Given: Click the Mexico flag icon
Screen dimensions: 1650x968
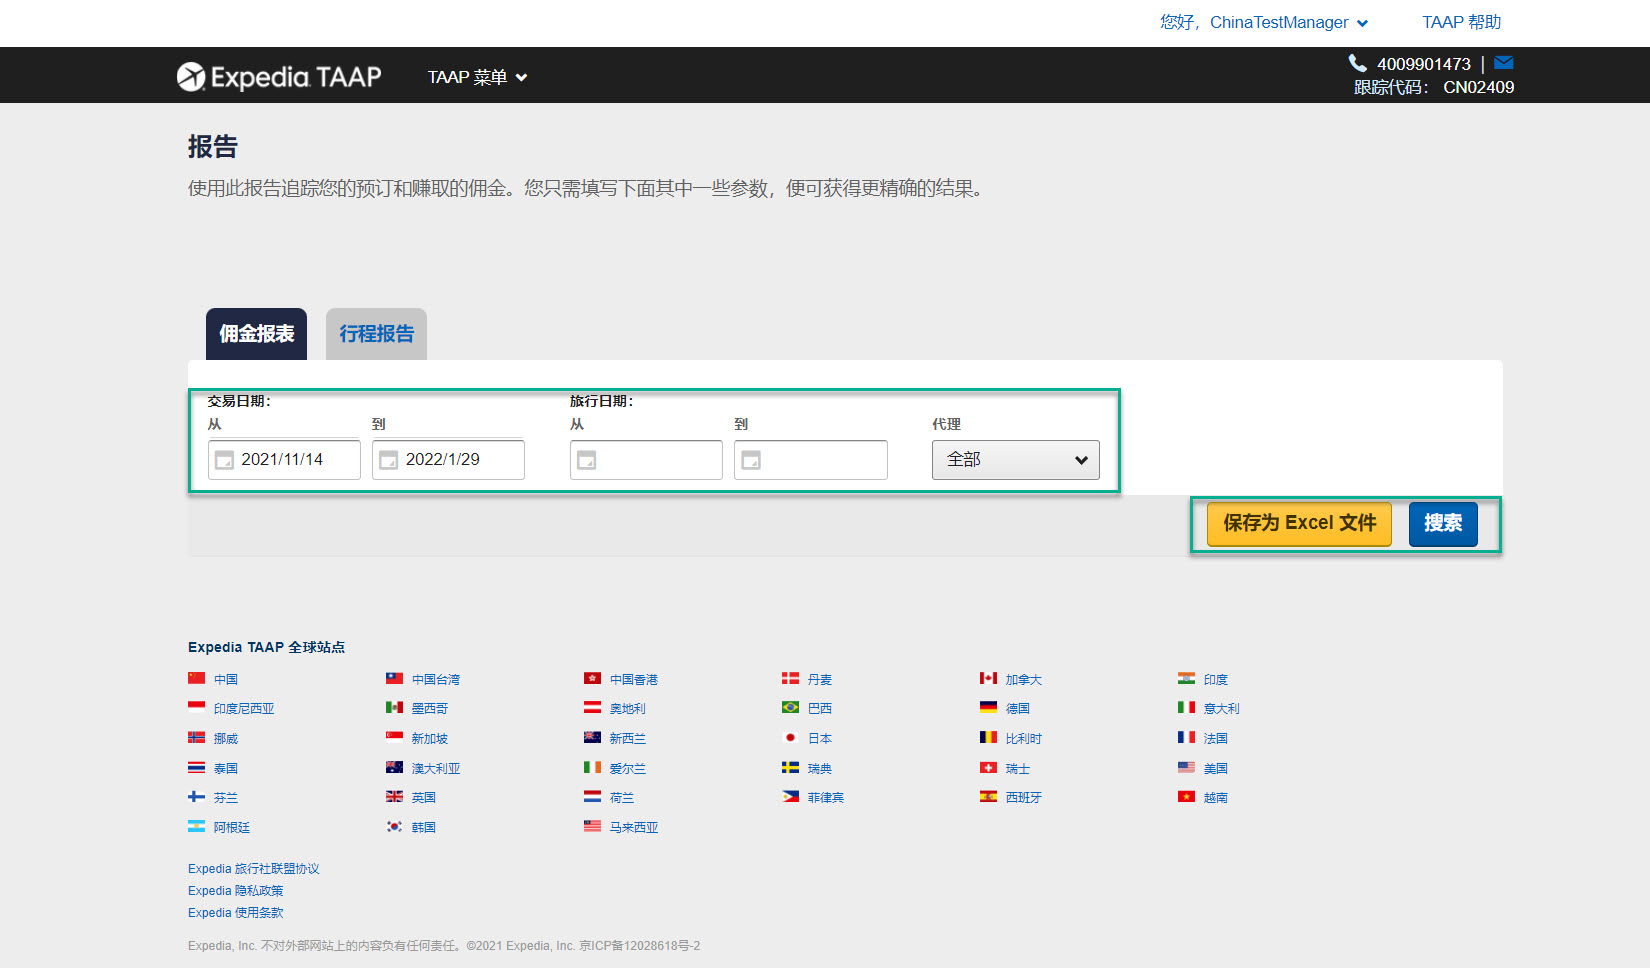Looking at the screenshot, I should 395,707.
